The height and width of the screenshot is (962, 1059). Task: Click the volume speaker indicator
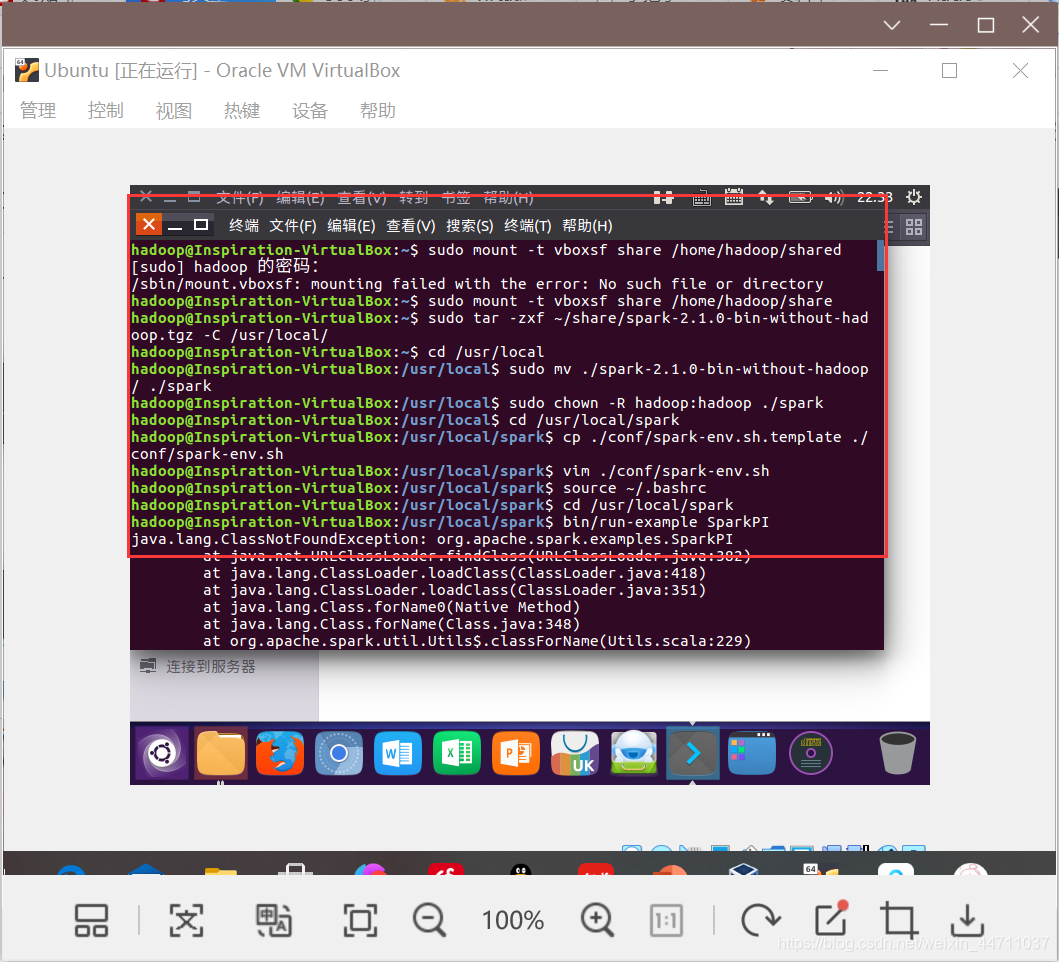pyautogui.click(x=834, y=197)
